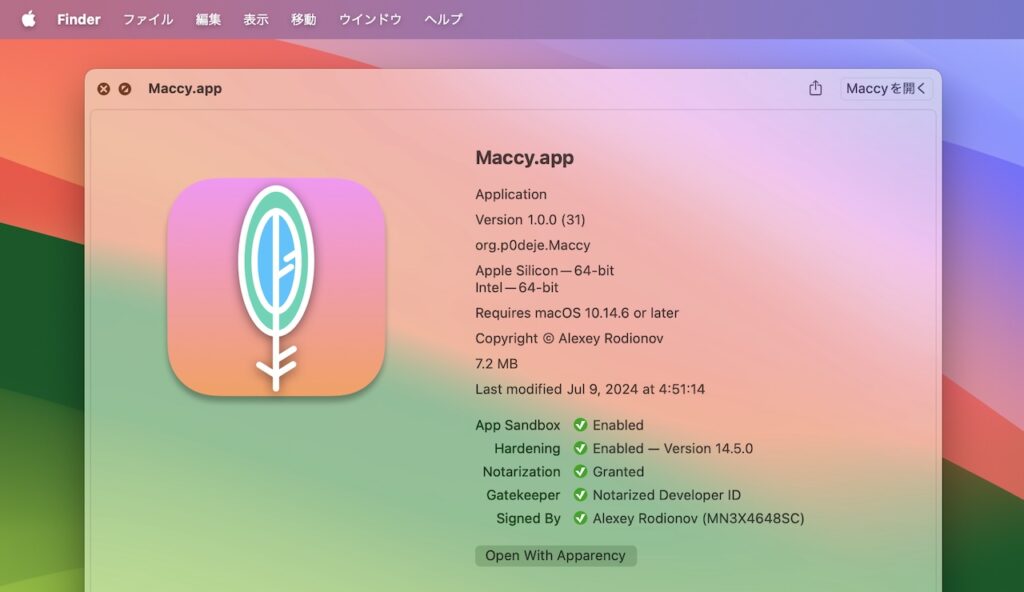
Task: Click the Open With Apparency button
Action: (x=555, y=555)
